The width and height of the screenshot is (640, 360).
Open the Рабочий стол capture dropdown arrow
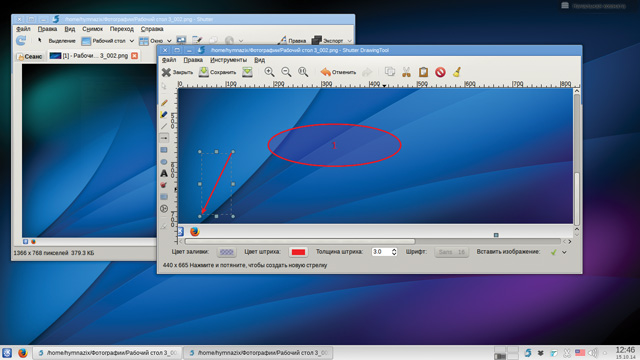tap(132, 41)
